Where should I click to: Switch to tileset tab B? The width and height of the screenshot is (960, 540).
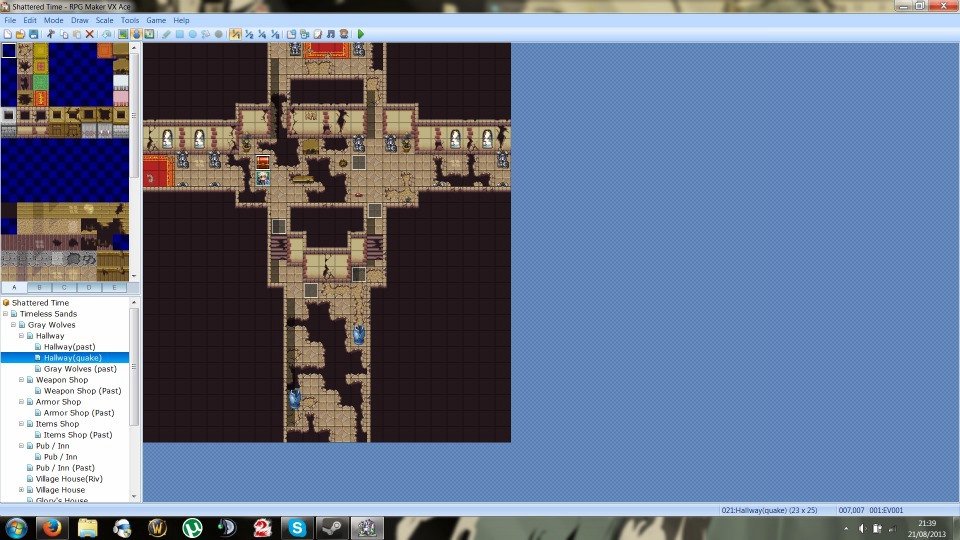pos(39,287)
